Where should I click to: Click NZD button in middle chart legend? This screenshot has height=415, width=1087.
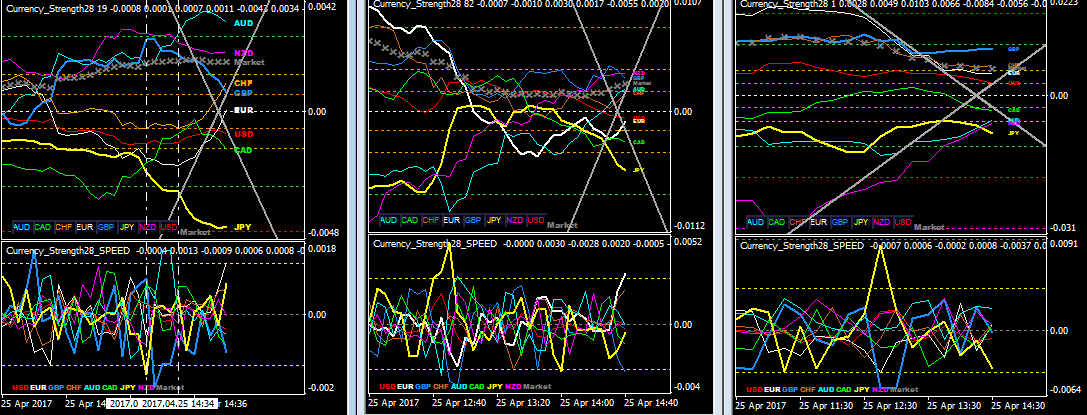click(x=516, y=220)
